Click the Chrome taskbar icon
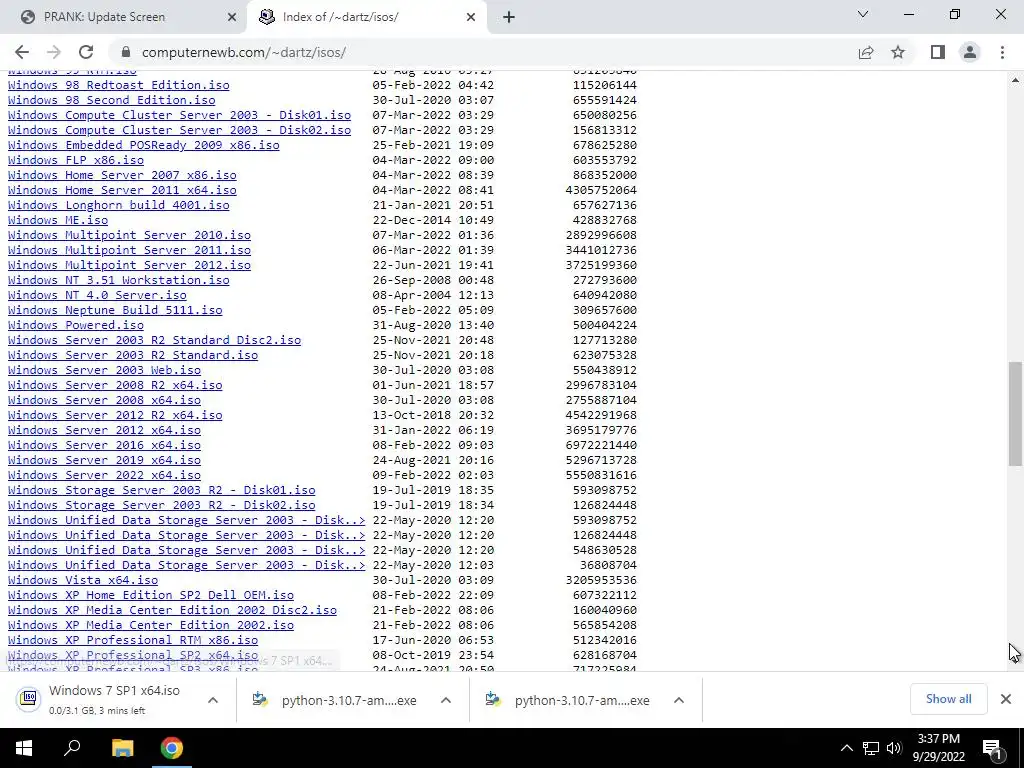This screenshot has width=1024, height=768. (172, 748)
